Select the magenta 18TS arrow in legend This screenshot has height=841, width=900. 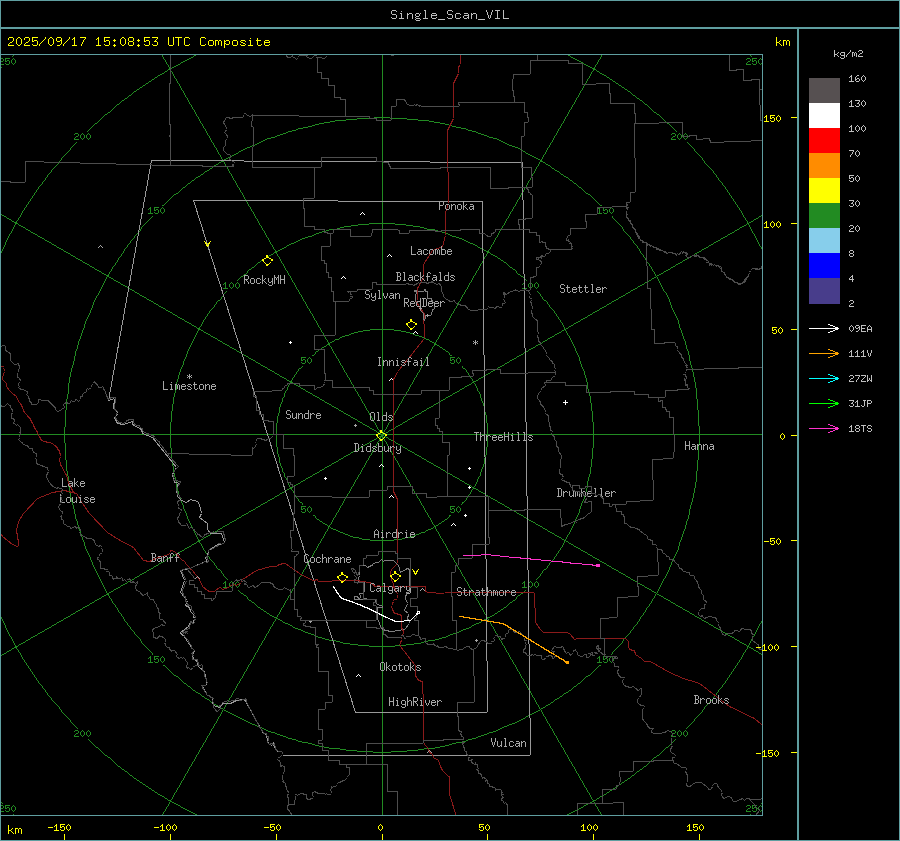point(824,428)
